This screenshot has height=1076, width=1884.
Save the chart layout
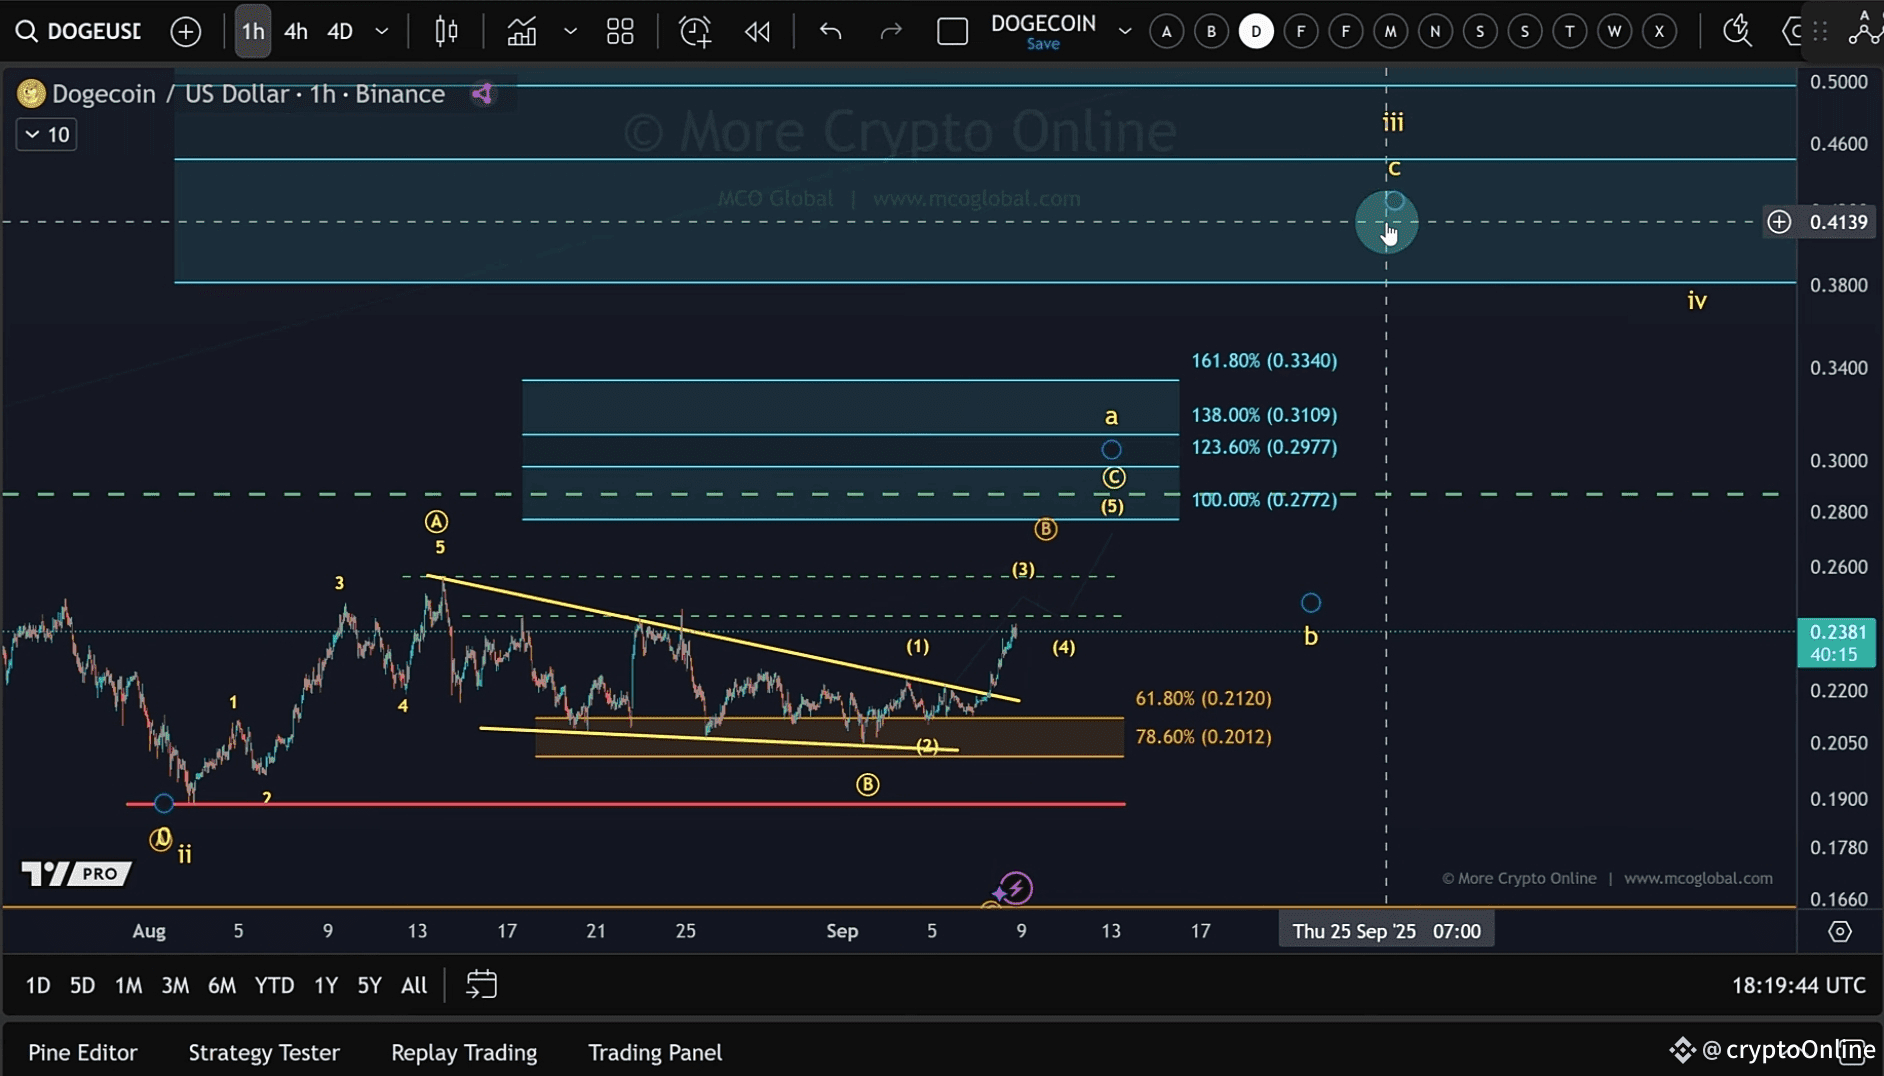pyautogui.click(x=1043, y=44)
